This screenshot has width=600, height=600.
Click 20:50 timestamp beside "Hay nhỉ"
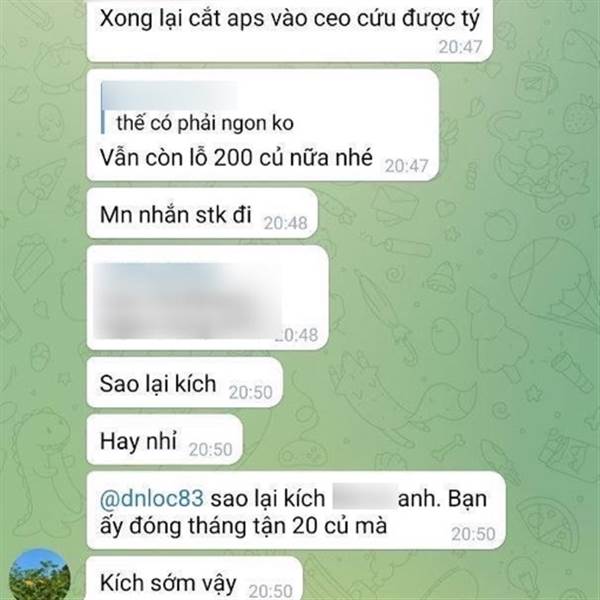(x=210, y=450)
